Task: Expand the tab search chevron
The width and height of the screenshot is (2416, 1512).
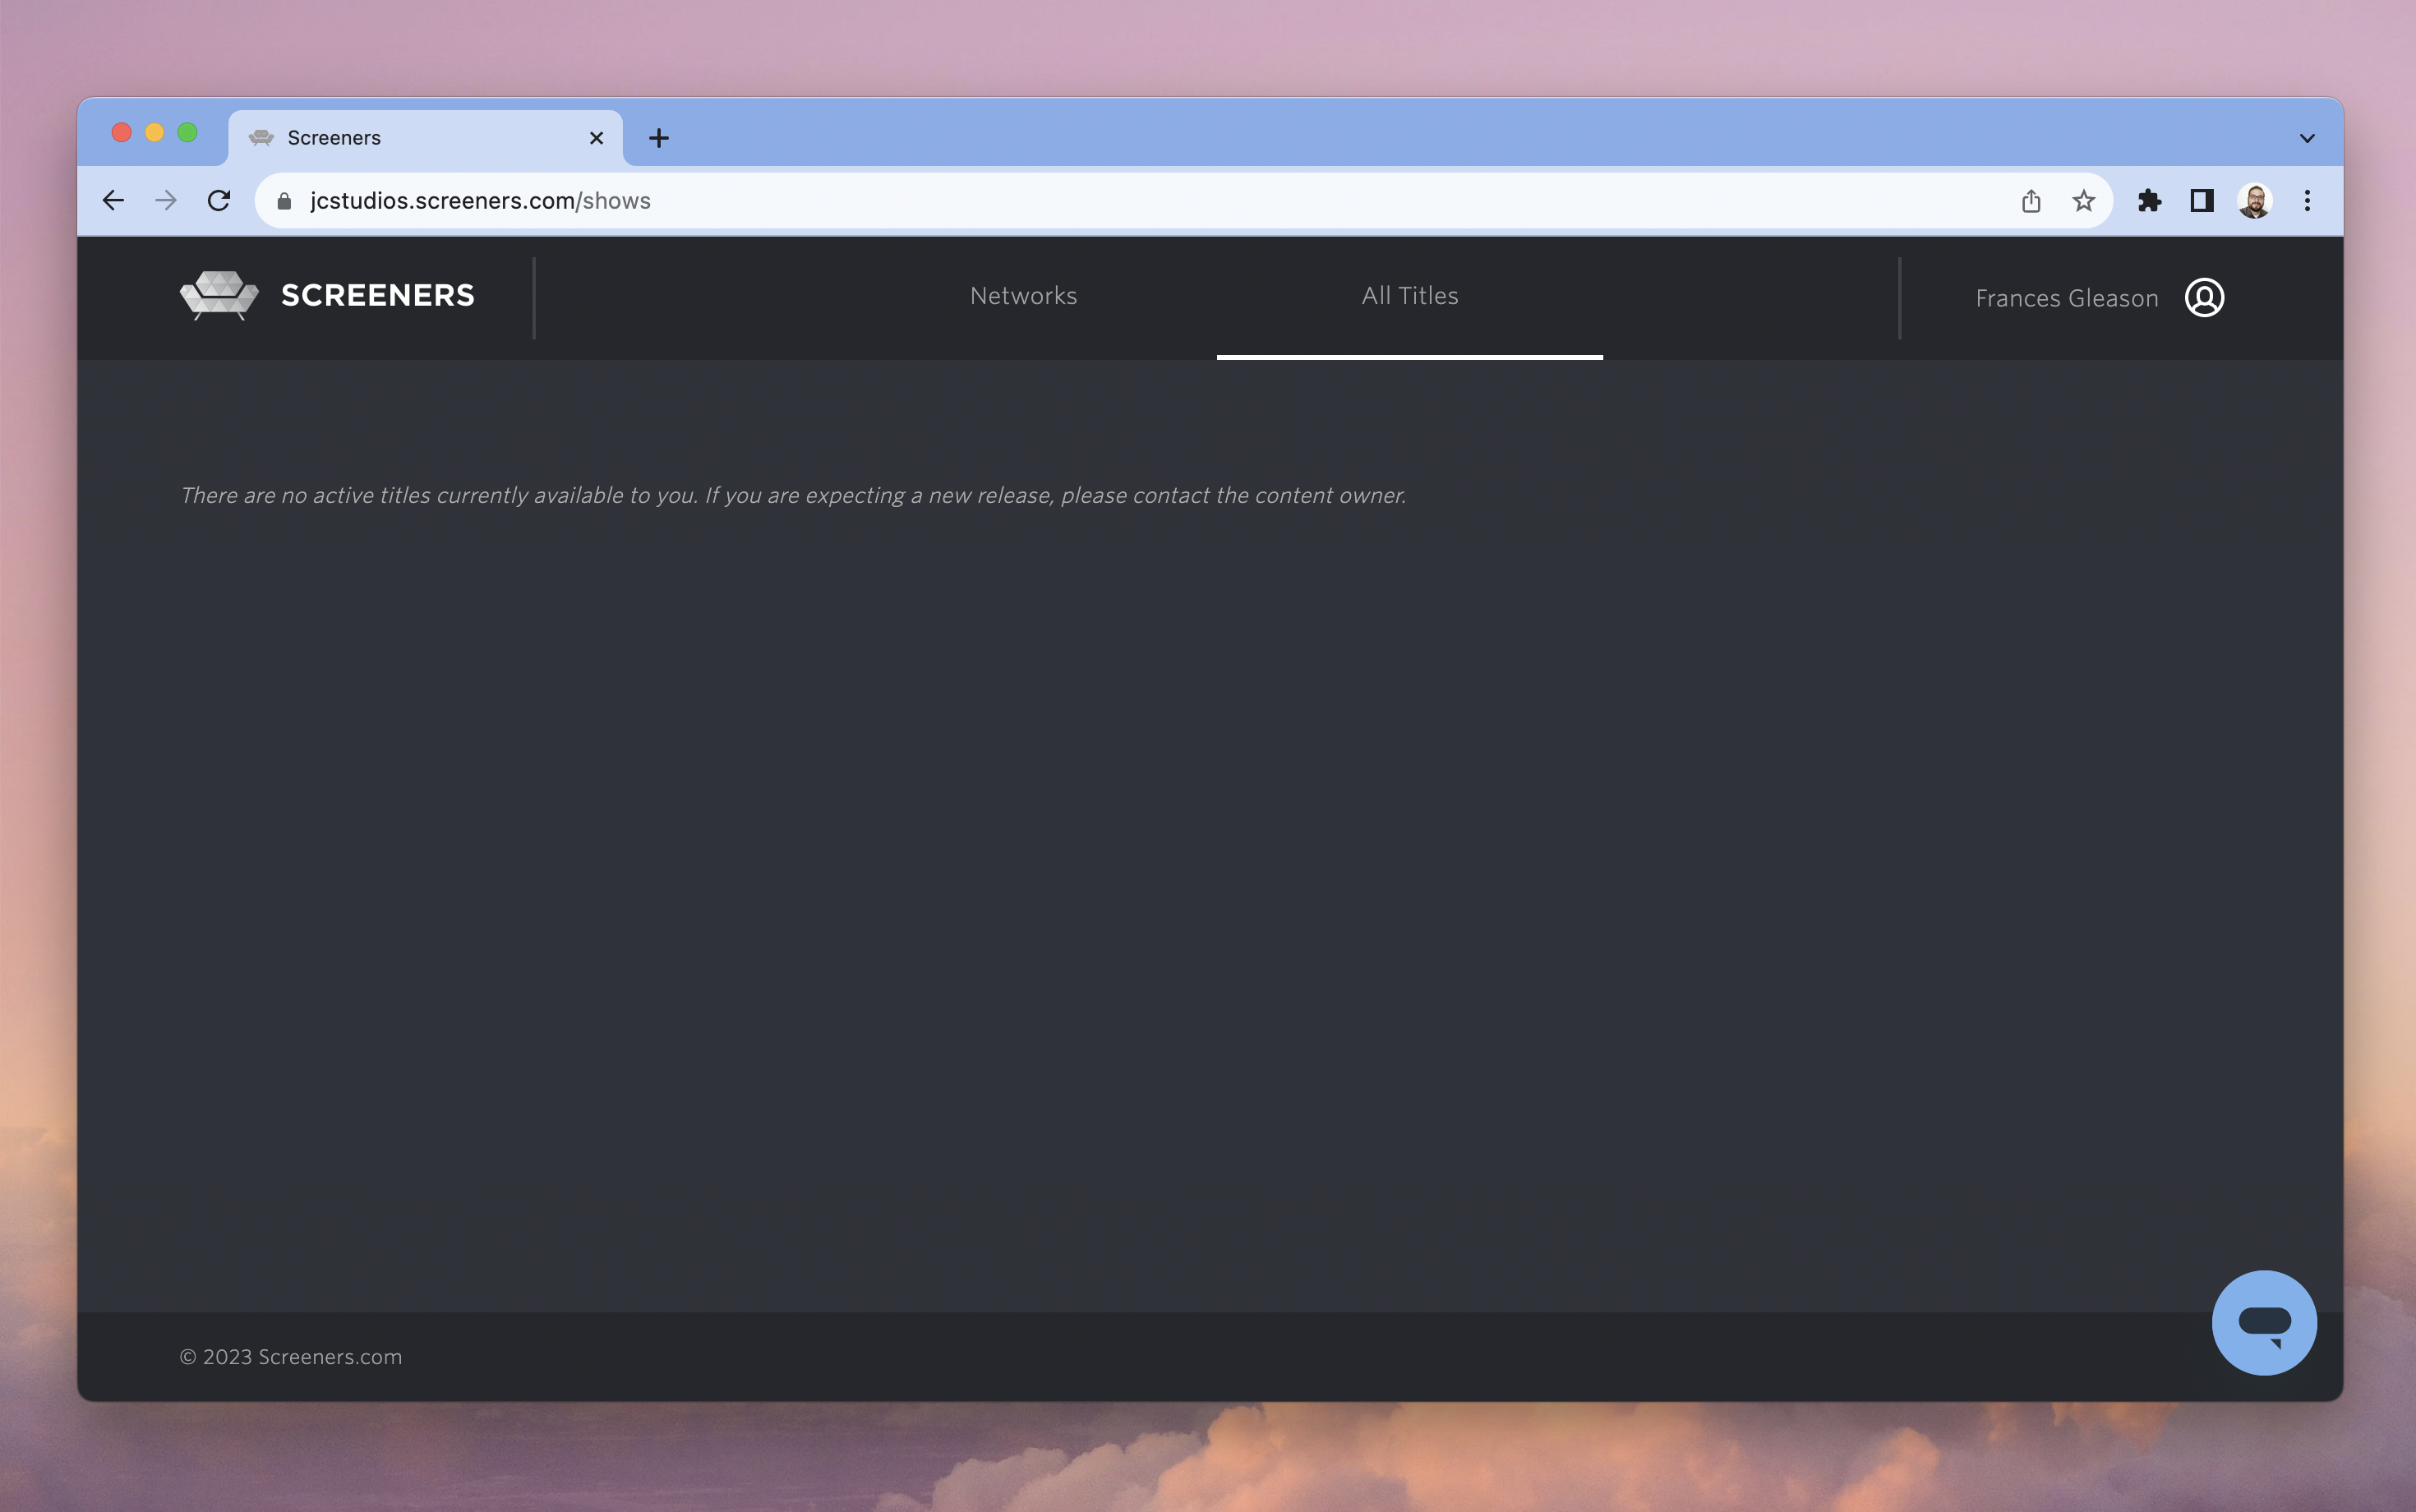Action: pos(2306,137)
